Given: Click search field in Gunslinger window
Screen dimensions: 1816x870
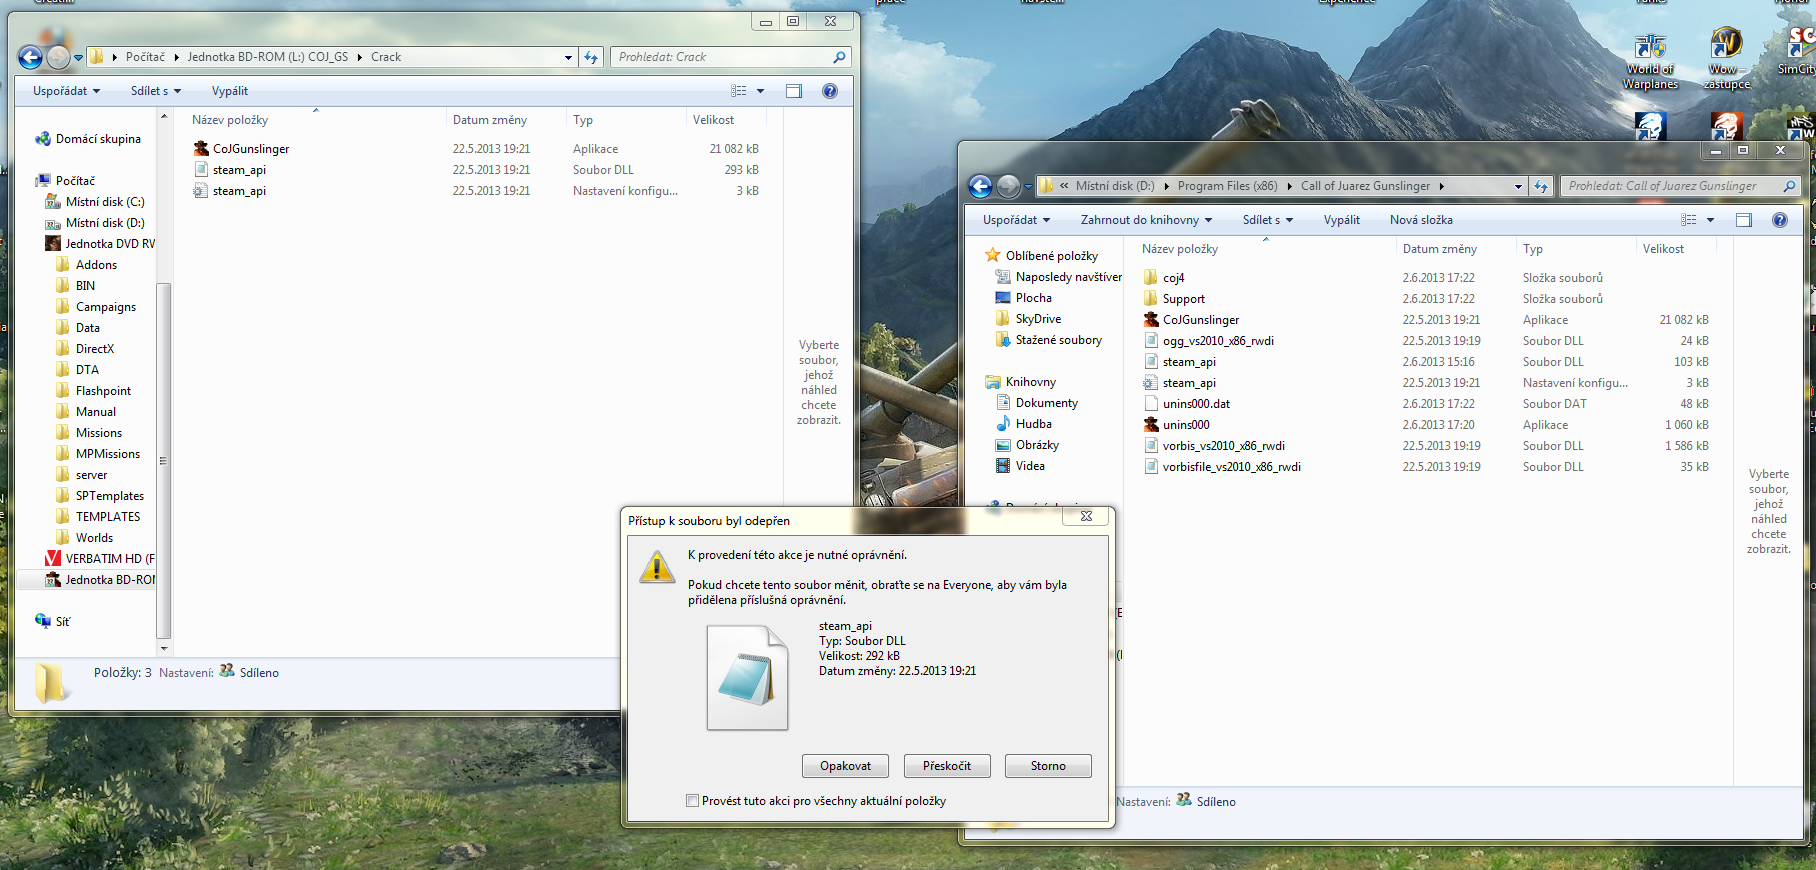Looking at the screenshot, I should tap(1680, 186).
